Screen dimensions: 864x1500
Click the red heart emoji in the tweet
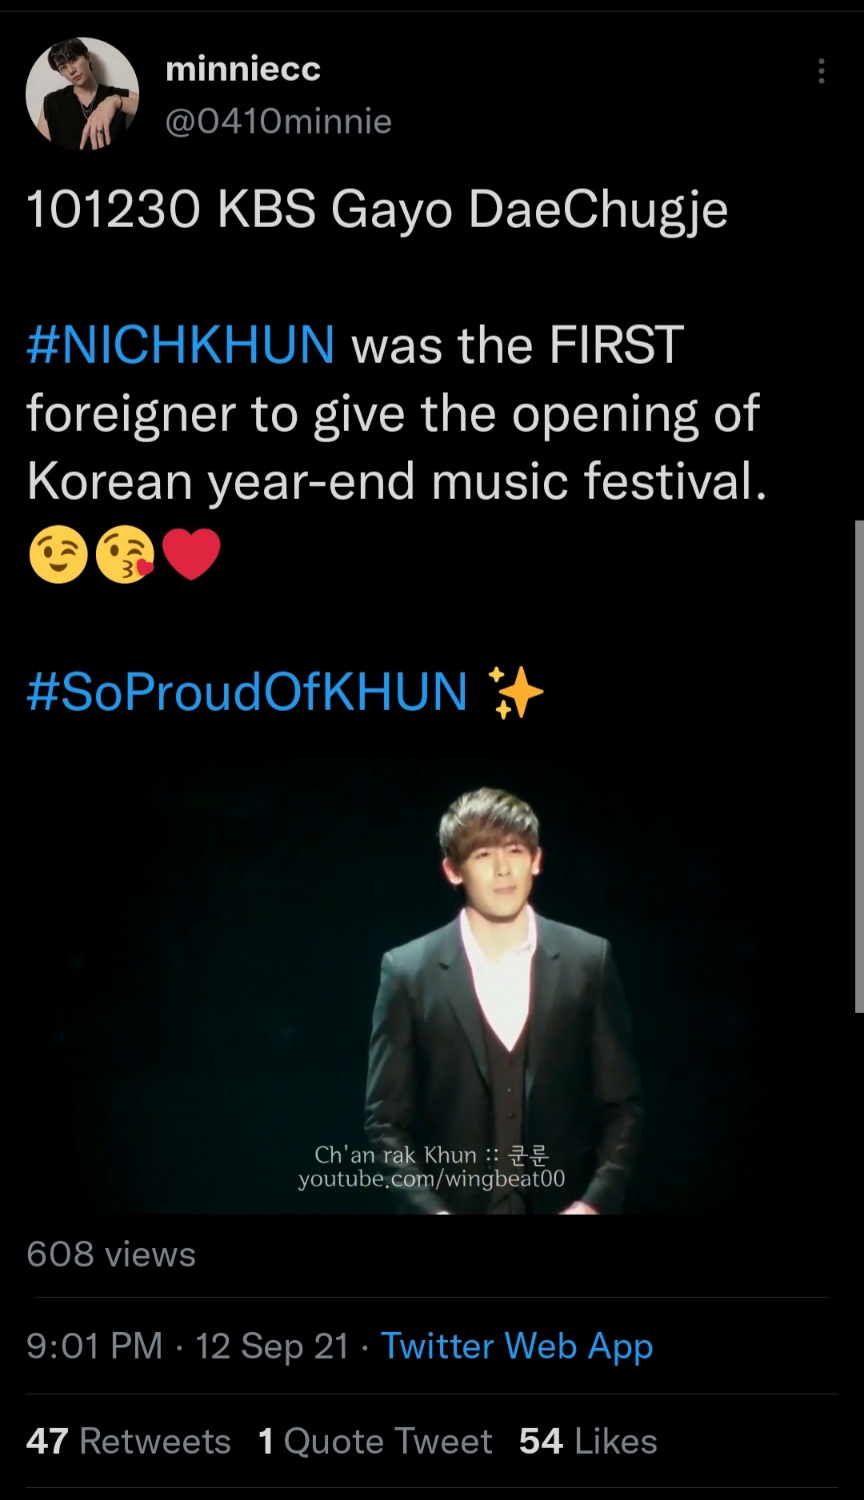pyautogui.click(x=190, y=556)
